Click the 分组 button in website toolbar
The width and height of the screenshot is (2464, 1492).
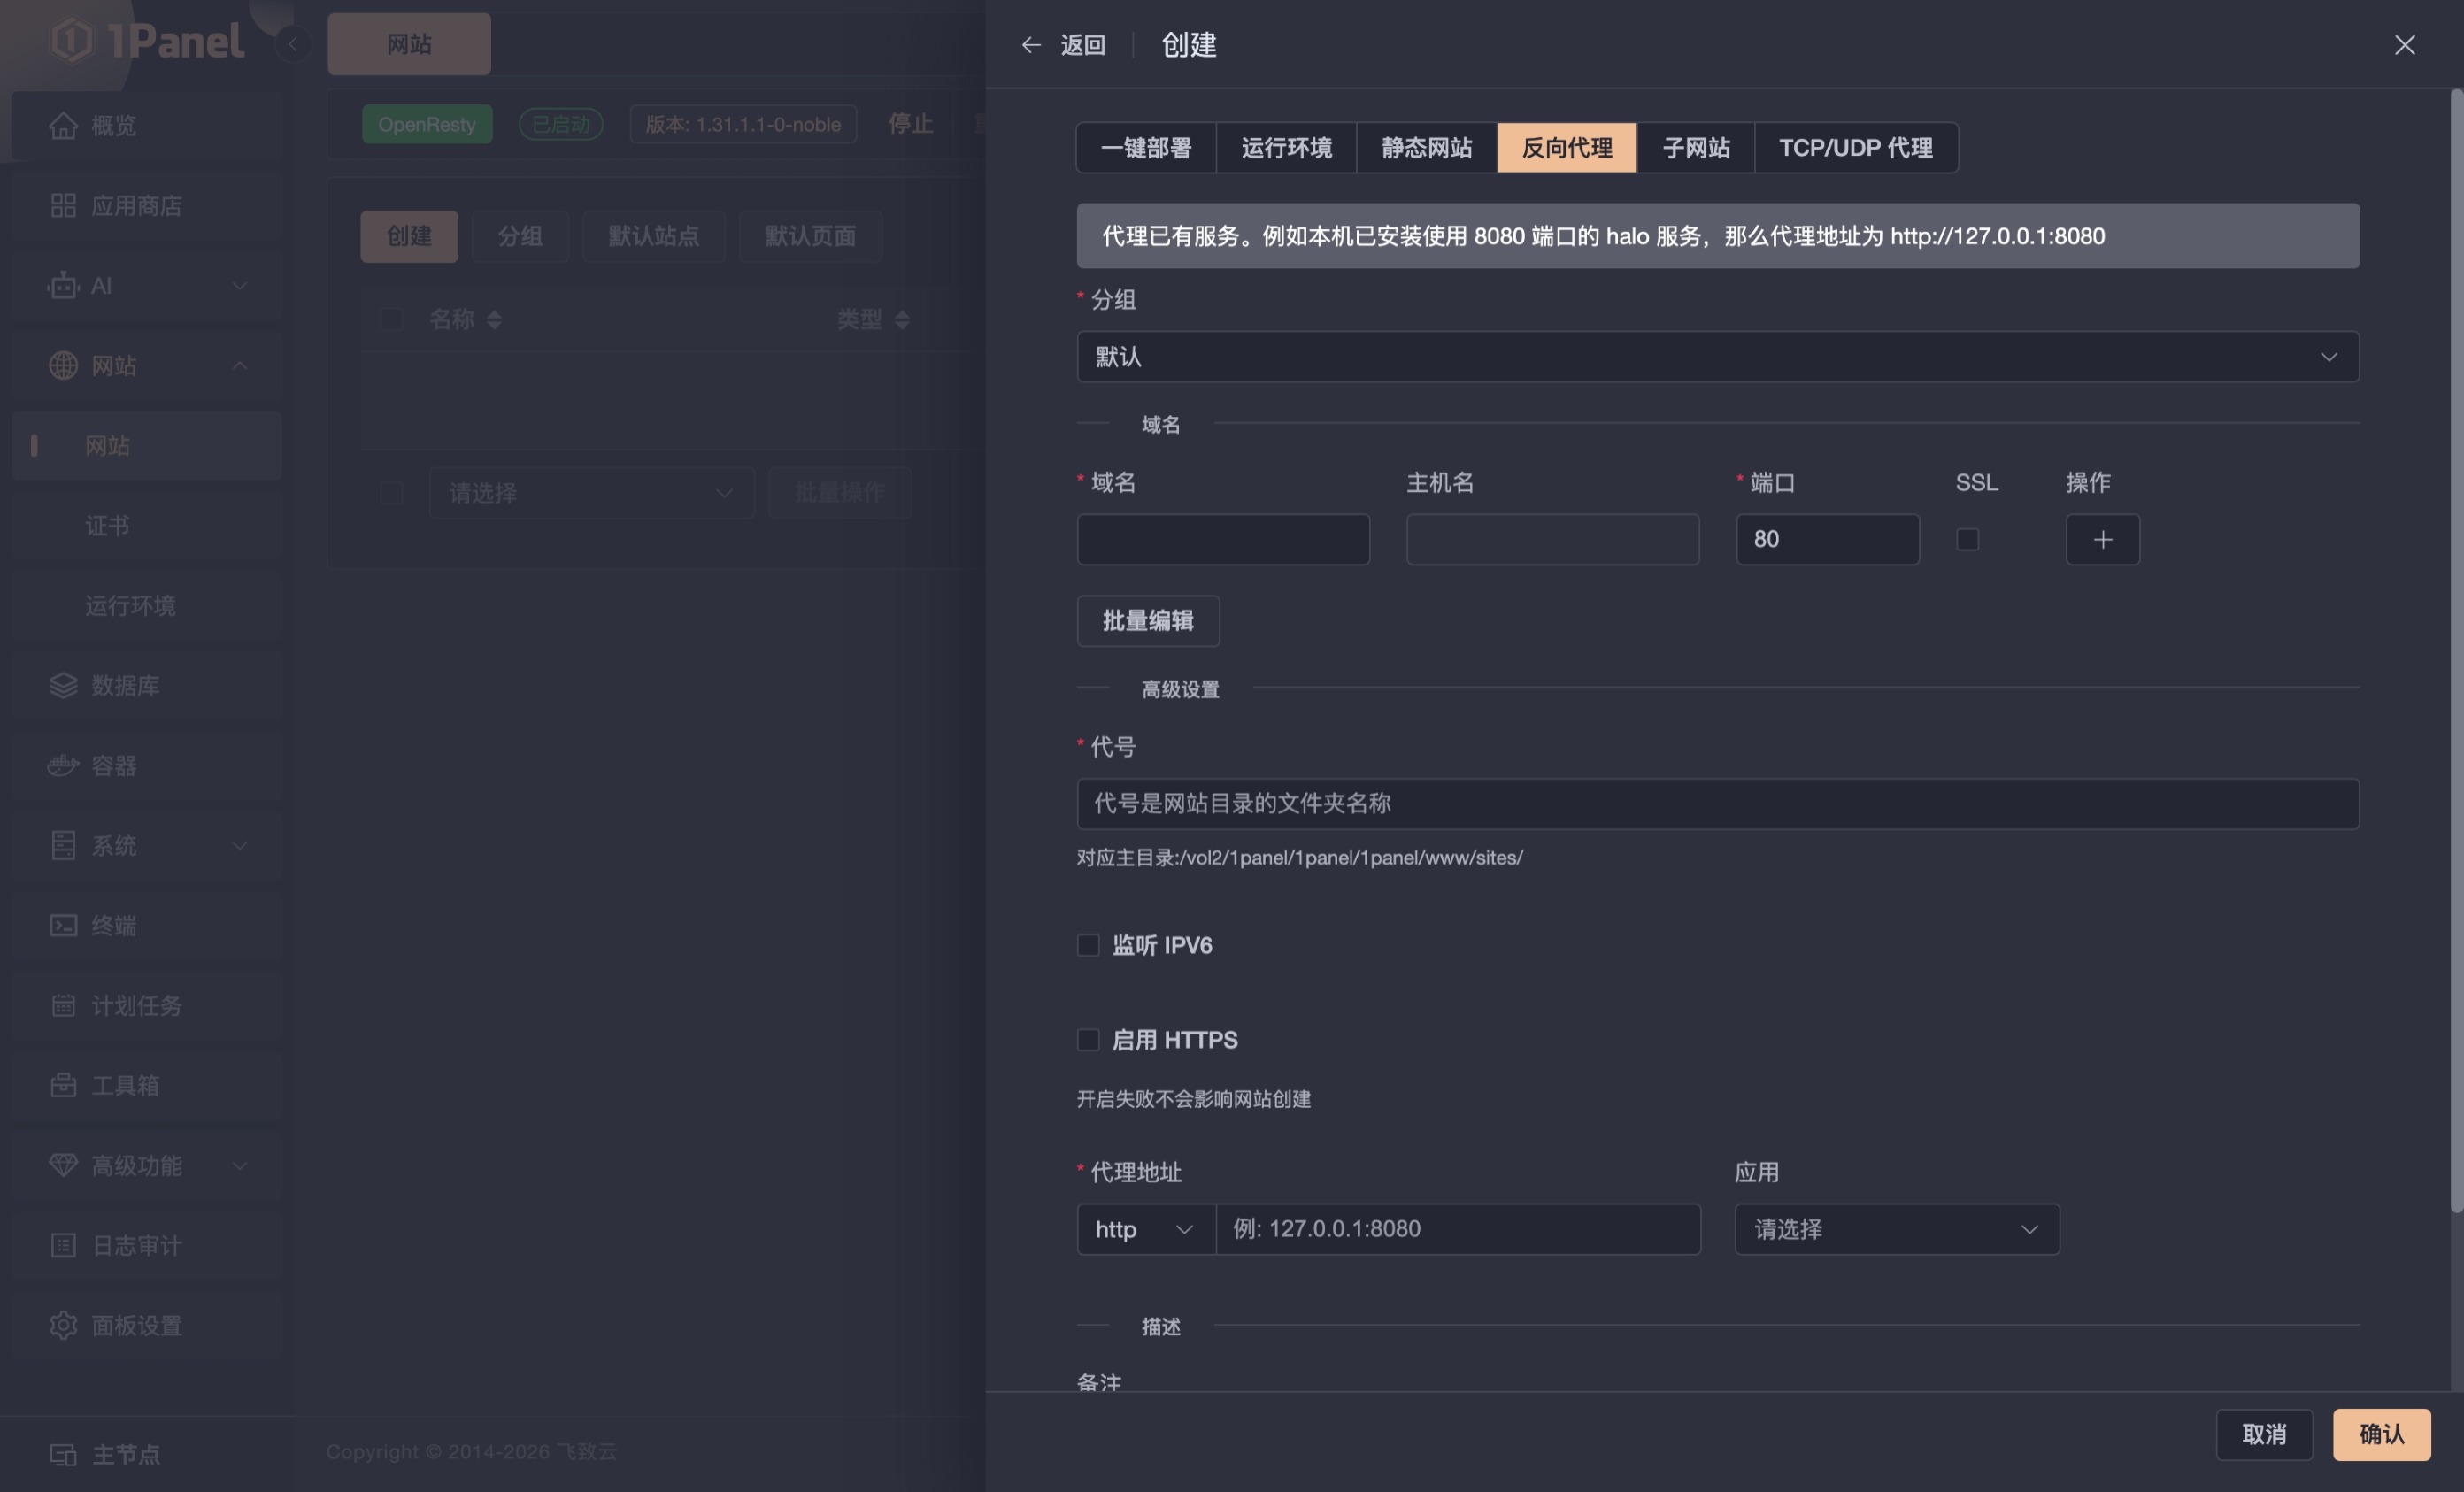pyautogui.click(x=520, y=237)
